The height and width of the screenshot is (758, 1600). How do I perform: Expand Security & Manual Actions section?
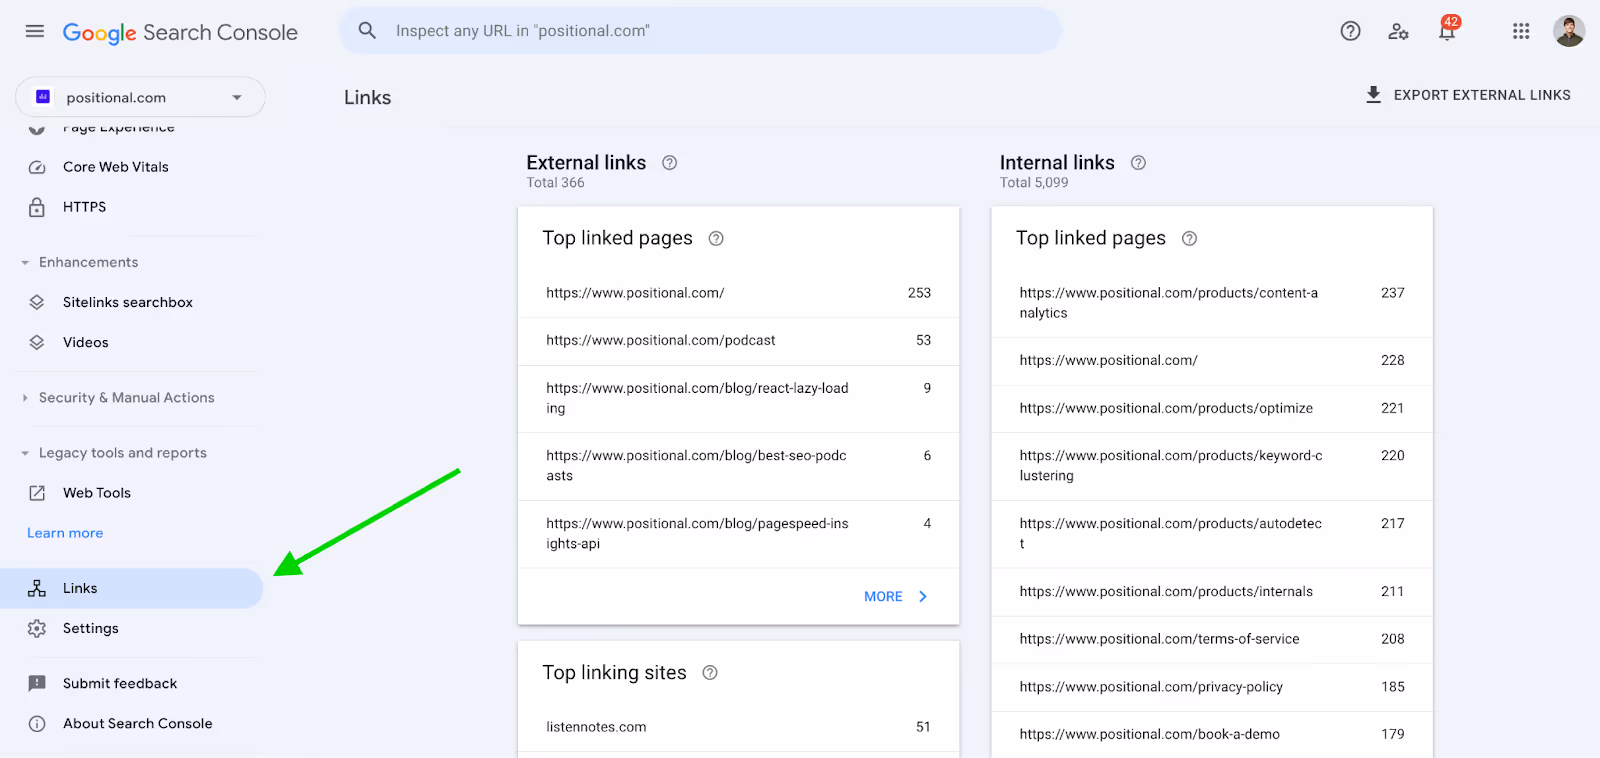(25, 398)
